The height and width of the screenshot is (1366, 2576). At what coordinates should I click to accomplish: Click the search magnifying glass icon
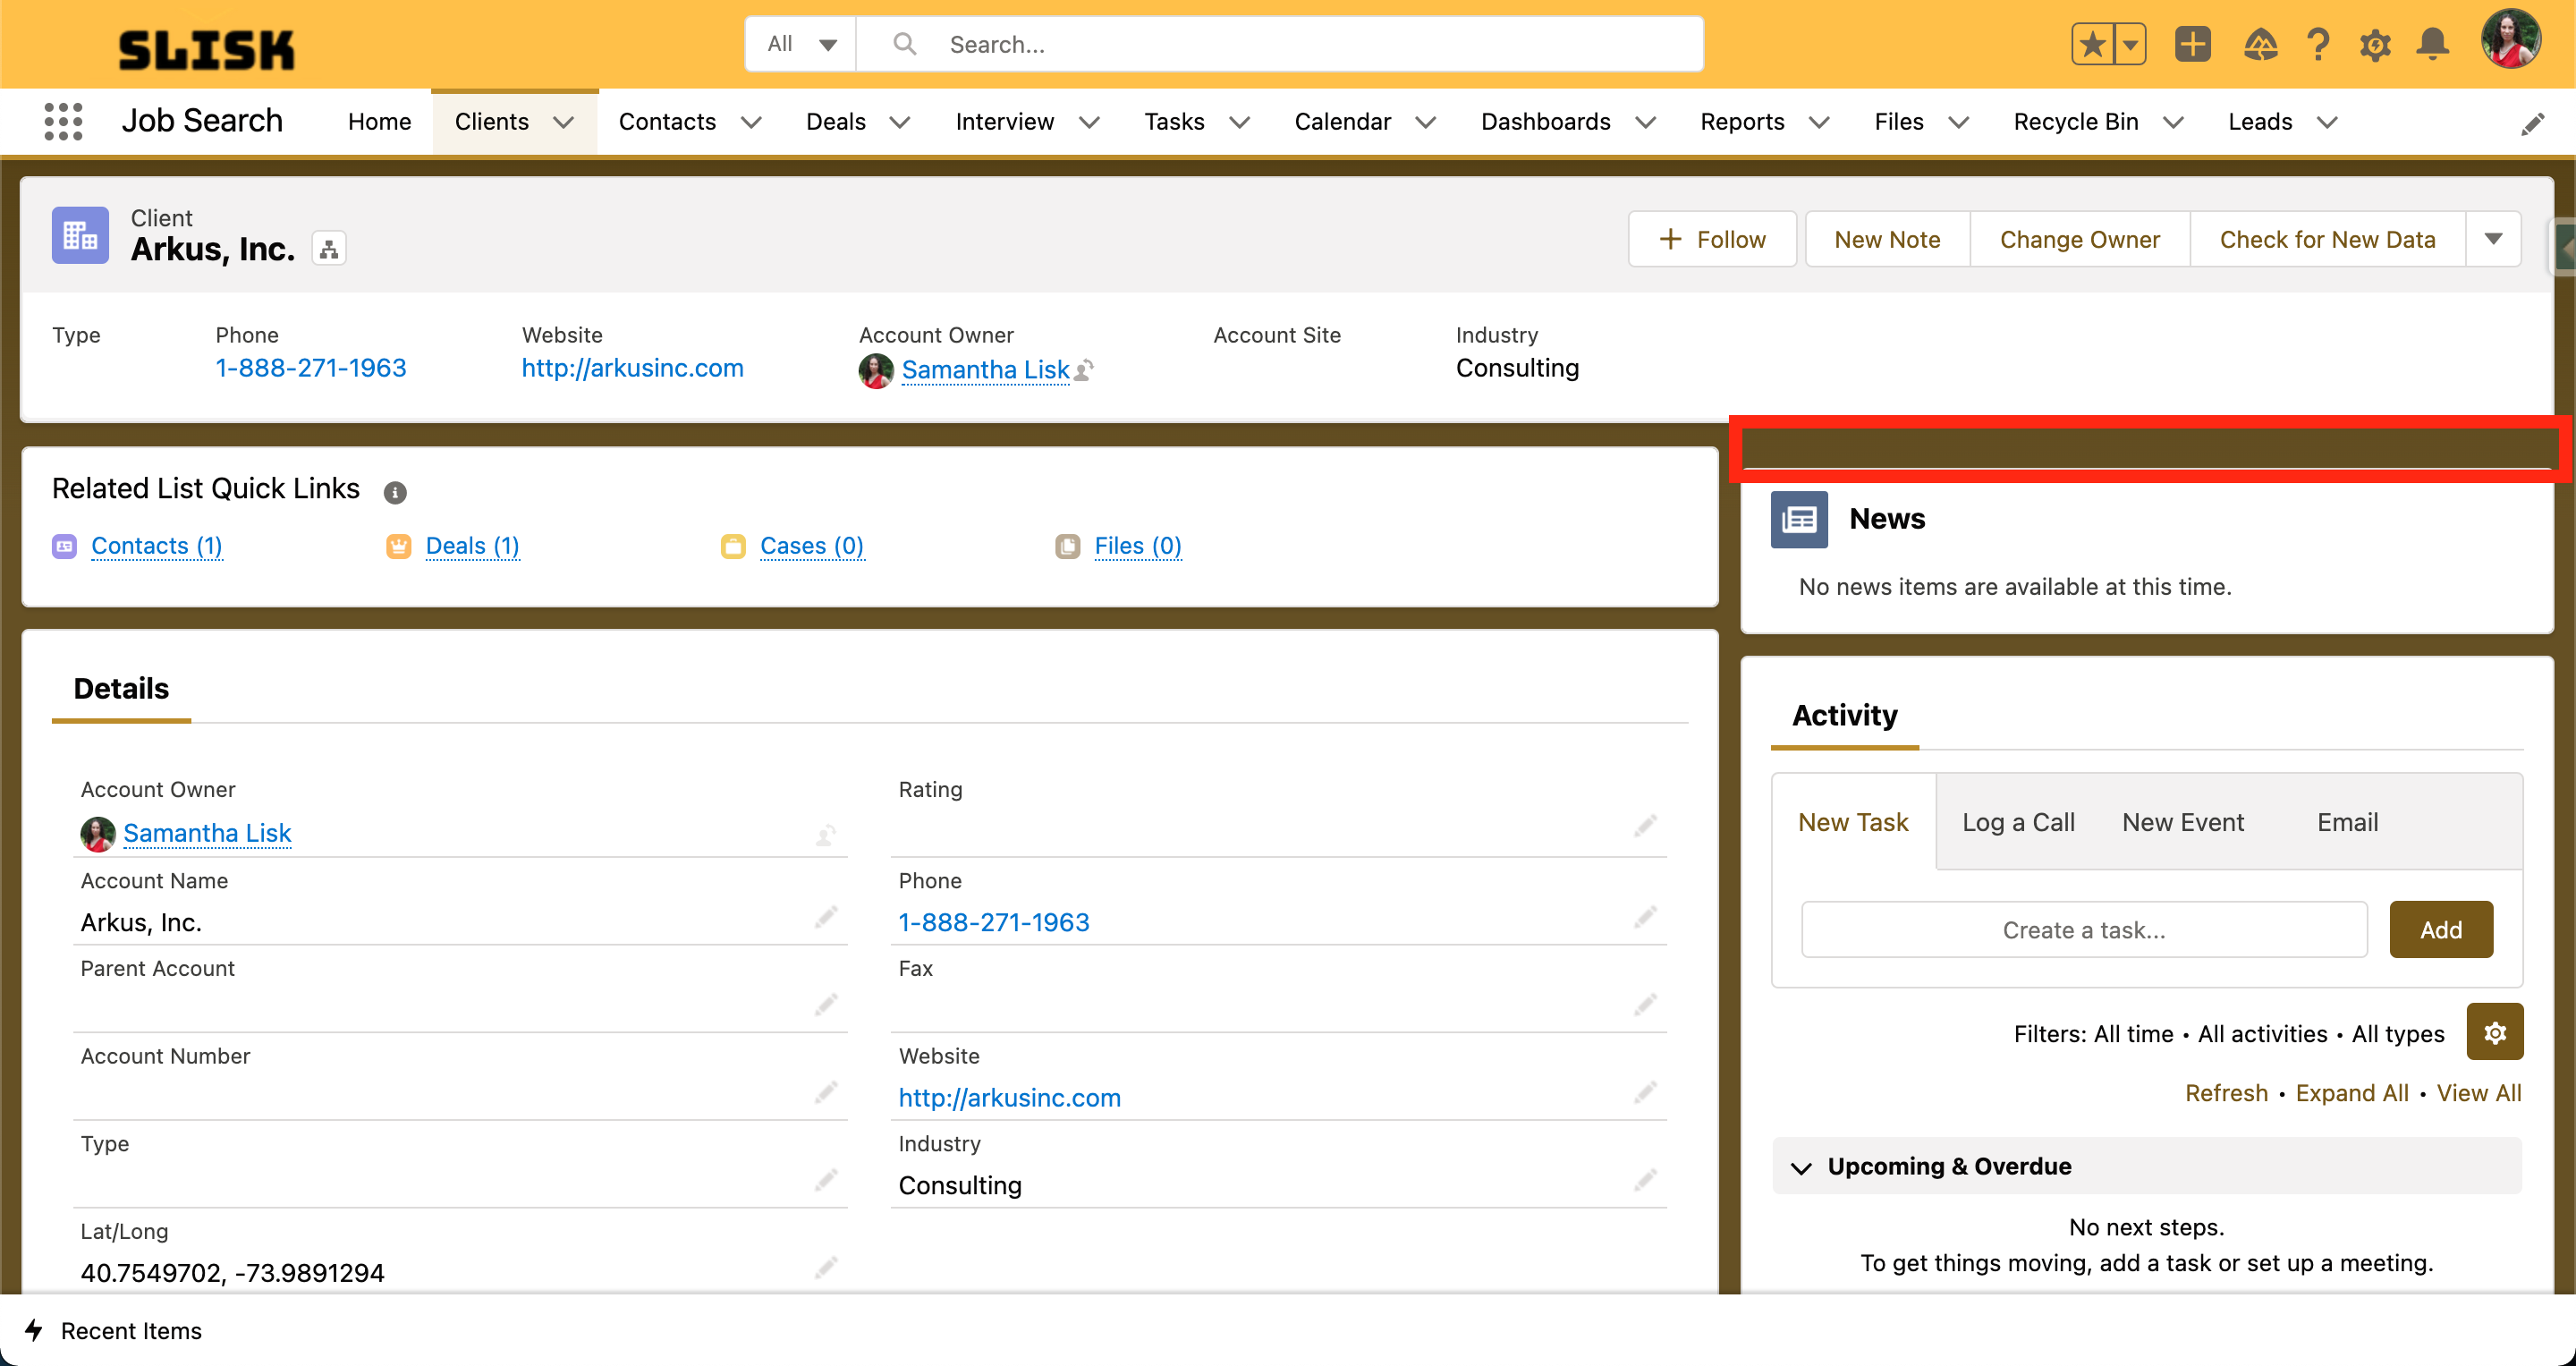coord(904,43)
